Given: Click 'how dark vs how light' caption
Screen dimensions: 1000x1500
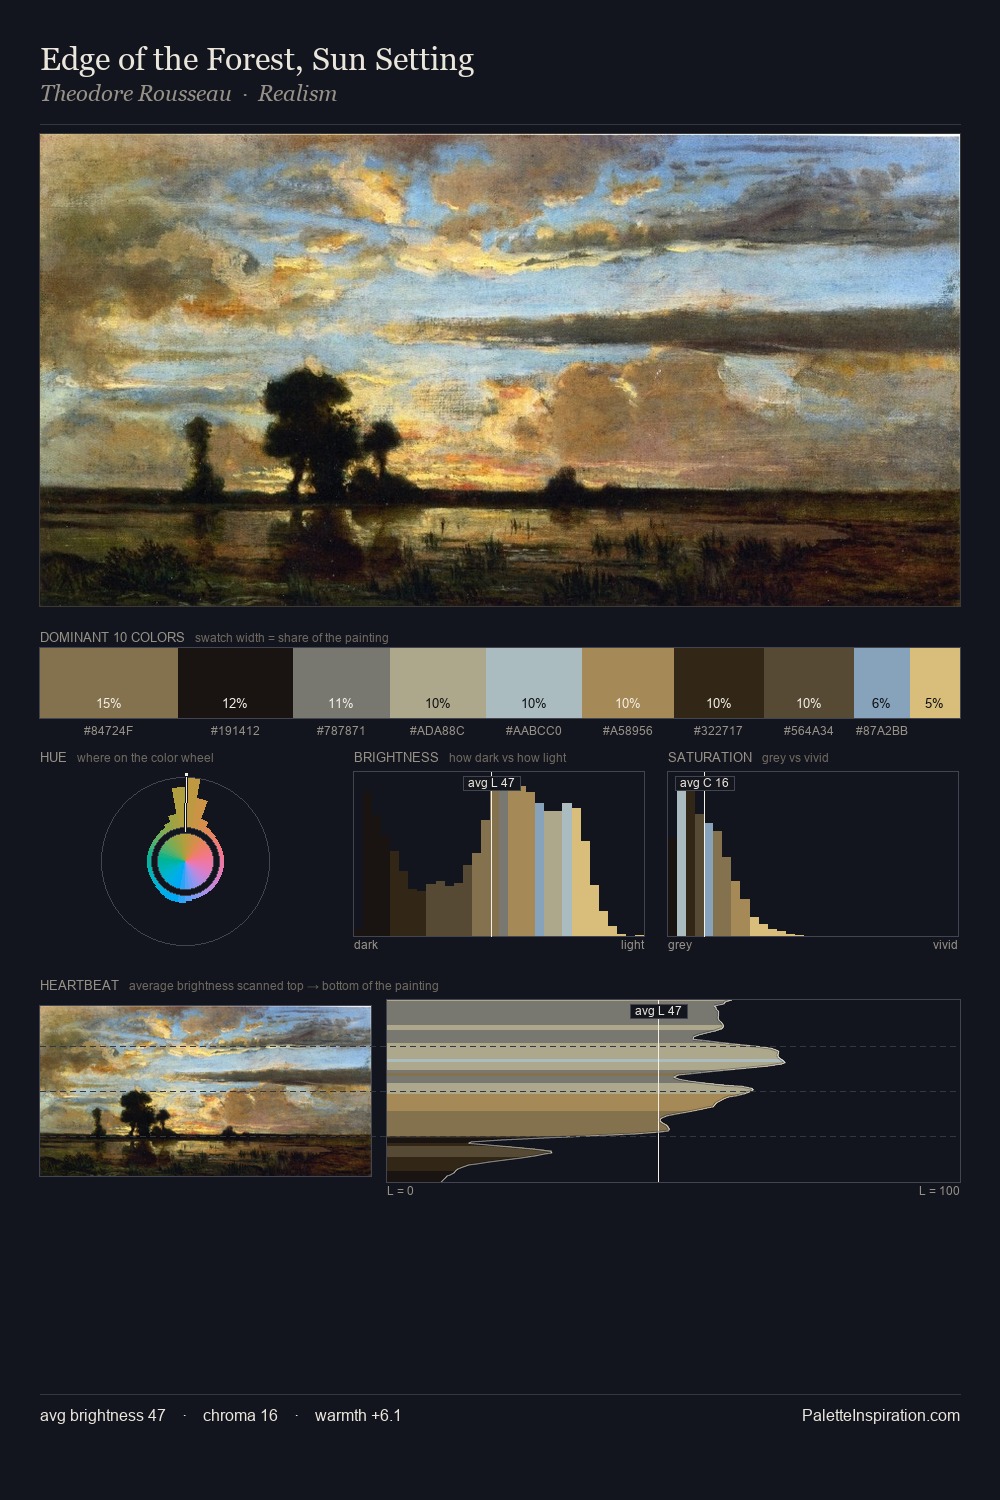Looking at the screenshot, I should [508, 758].
